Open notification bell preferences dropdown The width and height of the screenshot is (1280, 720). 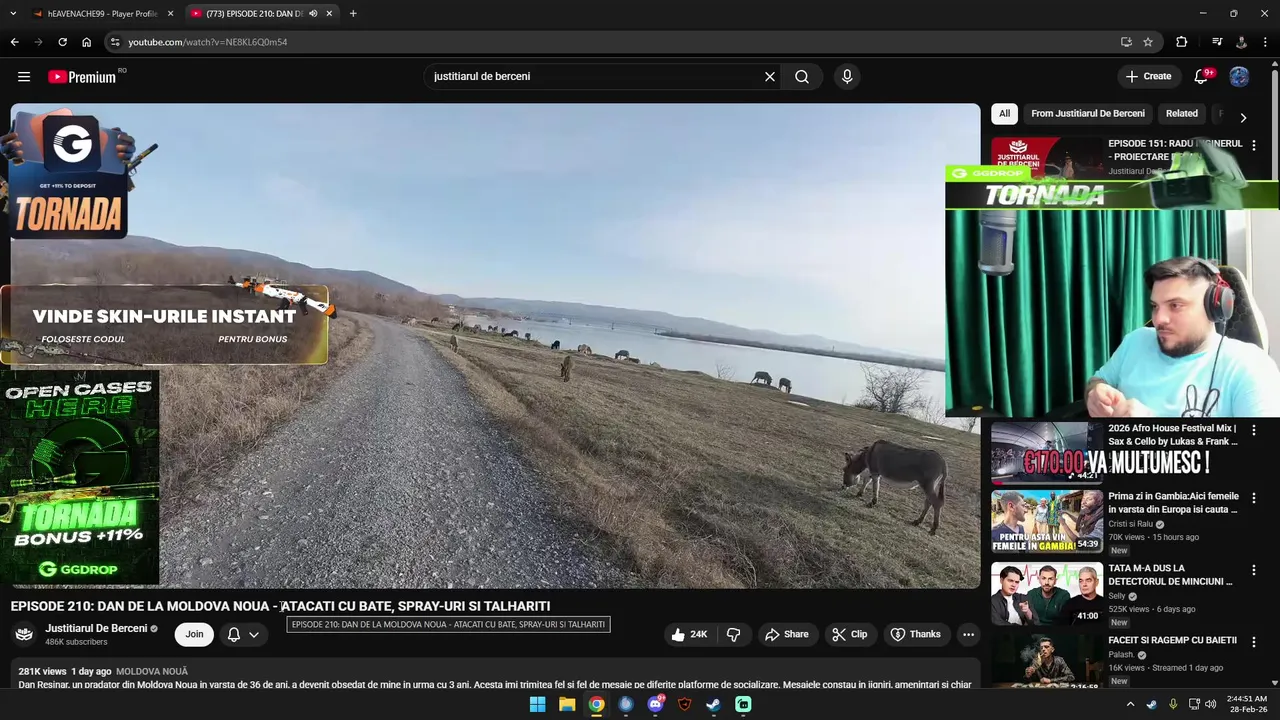click(x=243, y=634)
